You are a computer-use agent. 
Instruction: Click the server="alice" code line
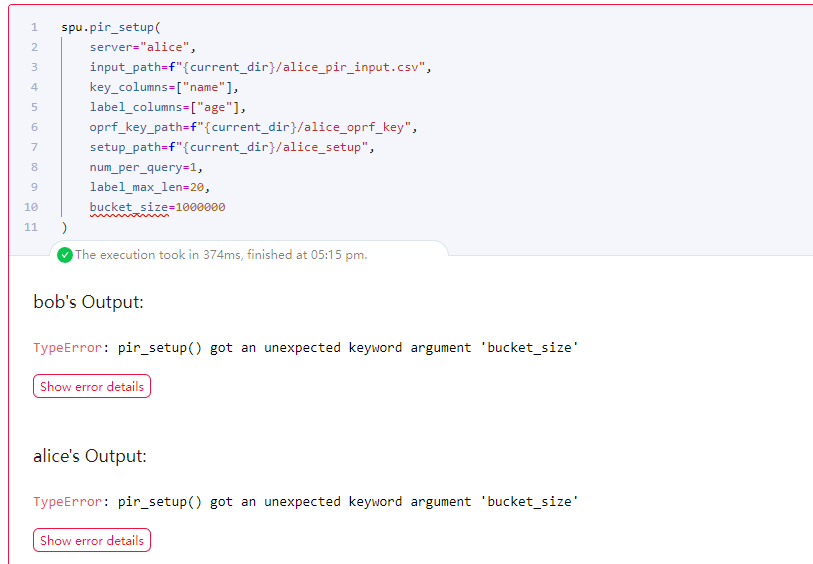[144, 47]
